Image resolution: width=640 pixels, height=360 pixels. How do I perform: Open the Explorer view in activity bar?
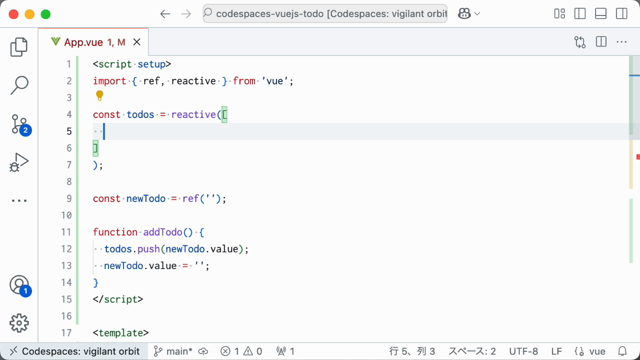(19, 47)
